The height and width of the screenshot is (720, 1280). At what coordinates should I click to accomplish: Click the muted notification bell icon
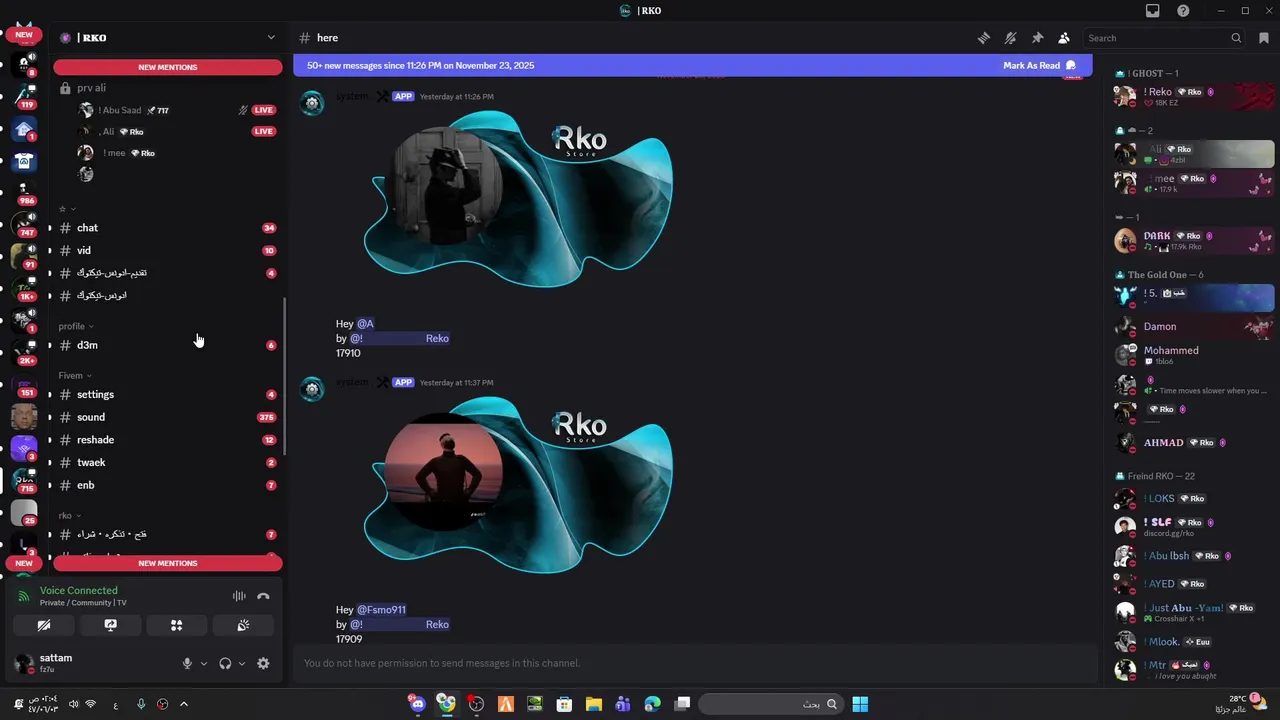[1010, 38]
